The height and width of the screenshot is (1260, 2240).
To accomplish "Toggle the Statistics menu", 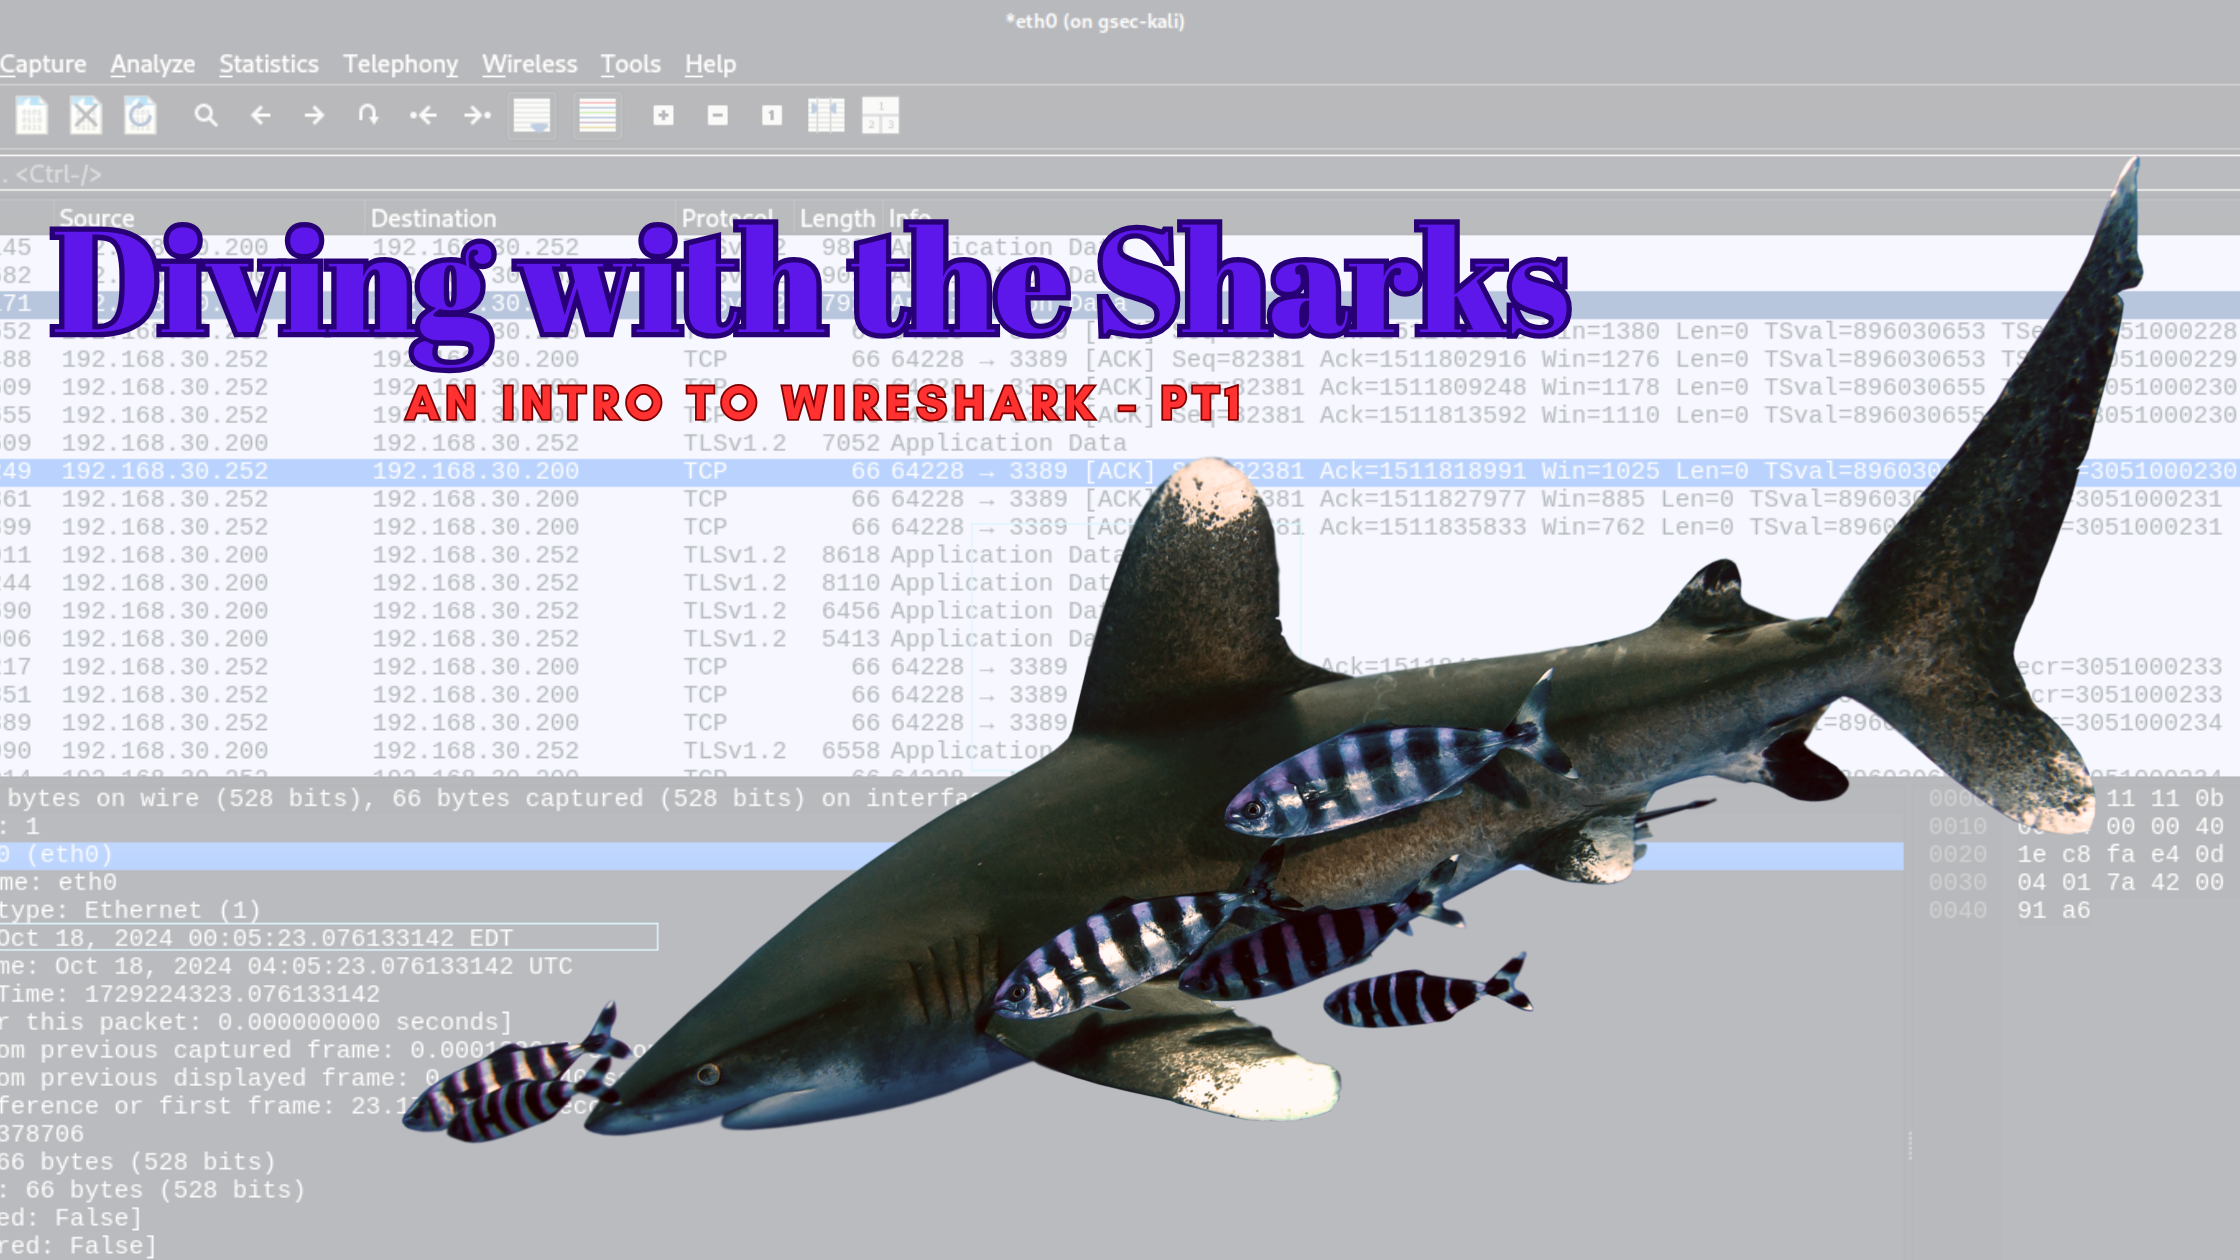I will 268,63.
